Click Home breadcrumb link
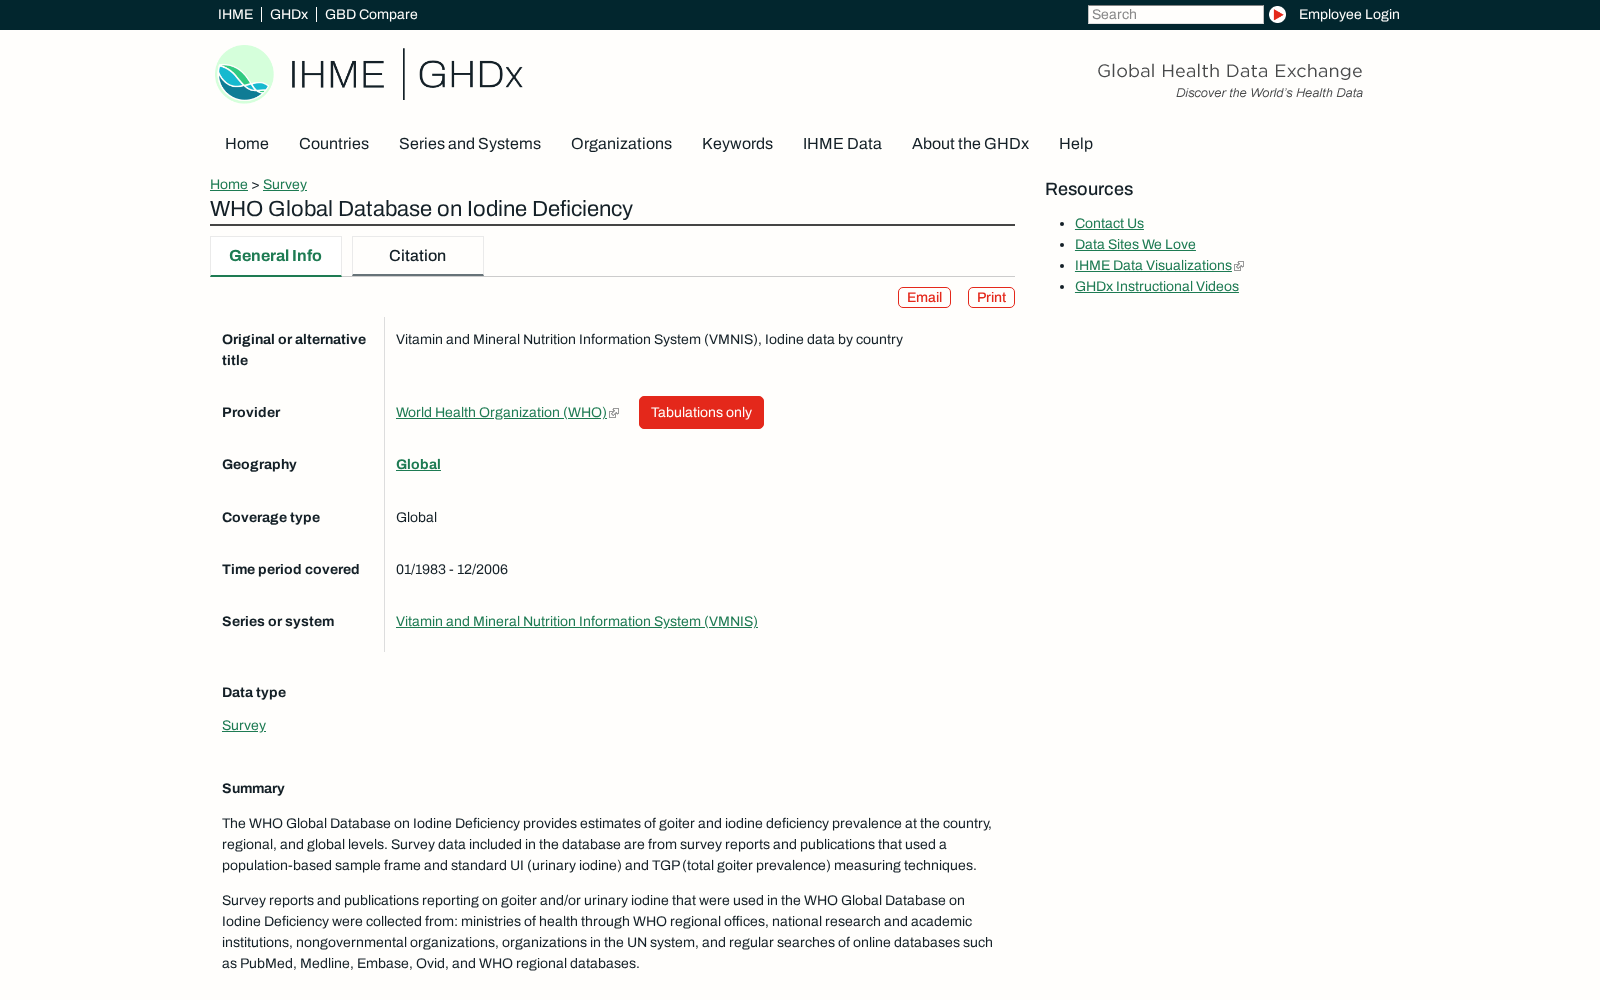Screen dimensions: 1600x1000 click(229, 185)
